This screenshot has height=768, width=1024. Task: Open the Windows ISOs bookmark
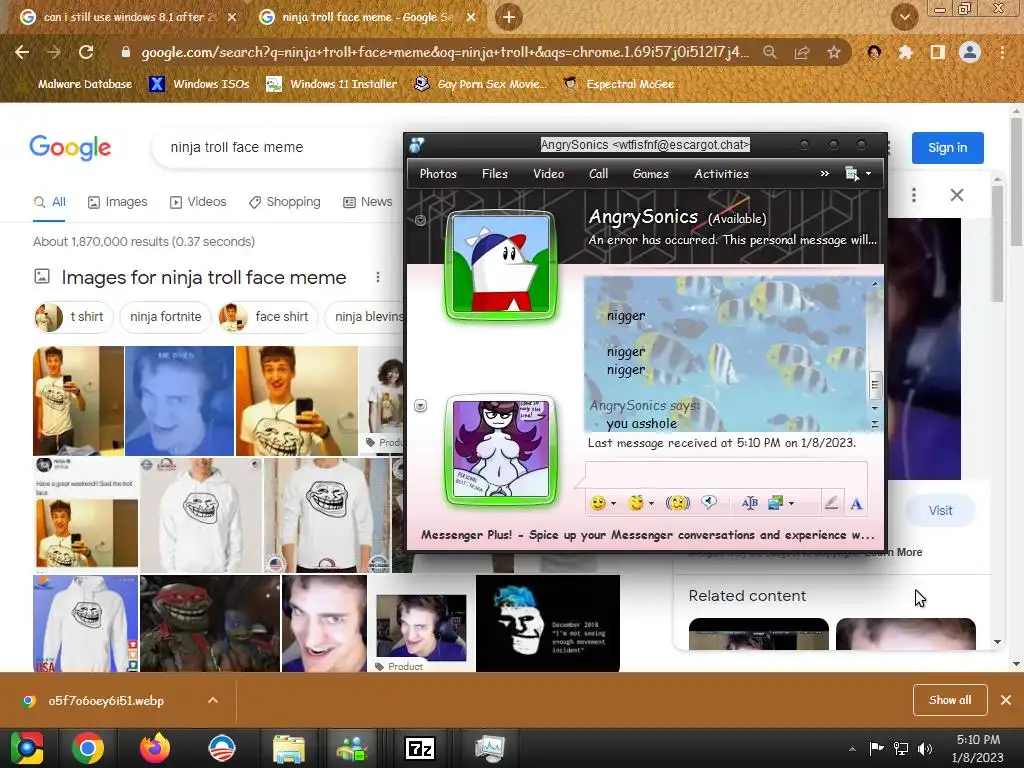coord(200,84)
